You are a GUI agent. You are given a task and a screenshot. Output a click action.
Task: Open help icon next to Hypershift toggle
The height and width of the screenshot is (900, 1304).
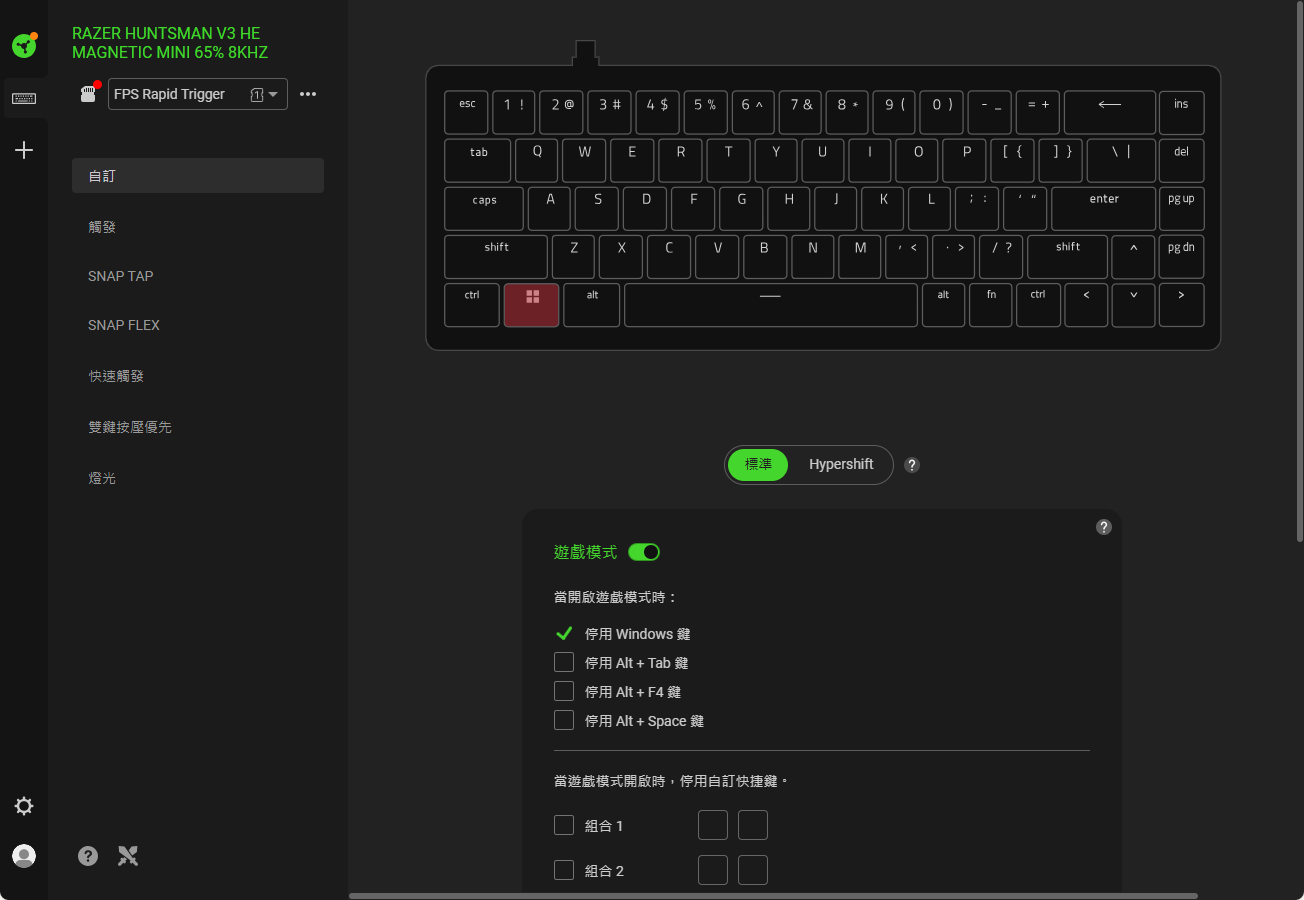click(912, 465)
